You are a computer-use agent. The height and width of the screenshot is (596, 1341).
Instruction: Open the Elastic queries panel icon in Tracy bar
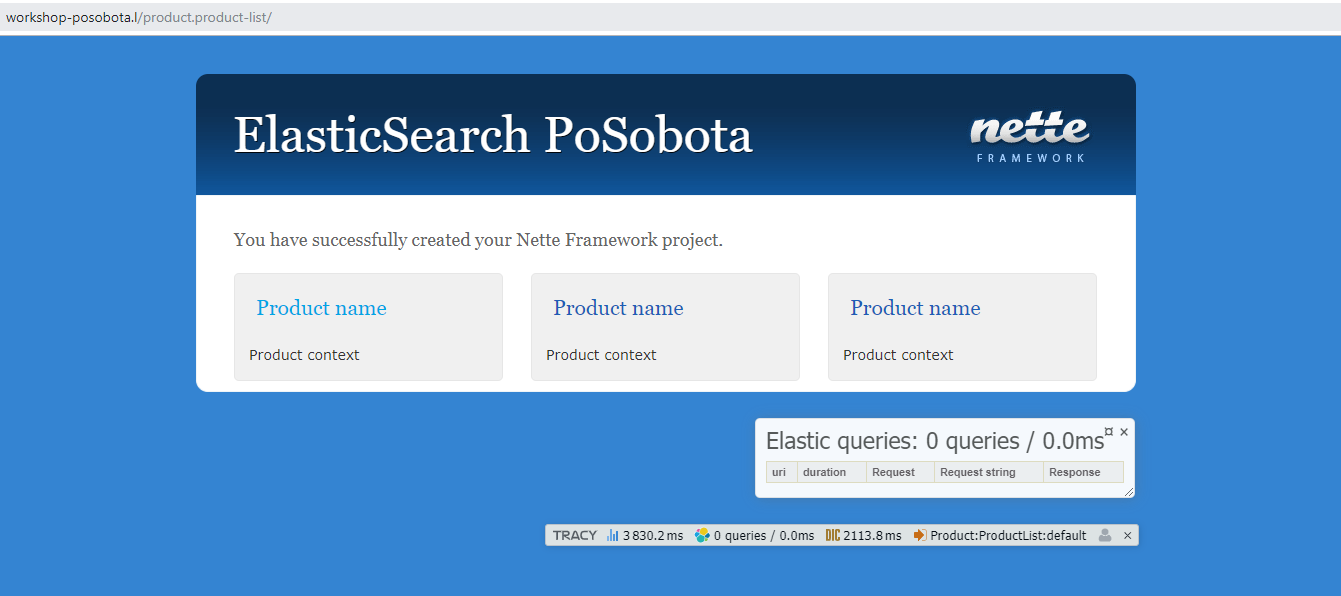point(702,535)
